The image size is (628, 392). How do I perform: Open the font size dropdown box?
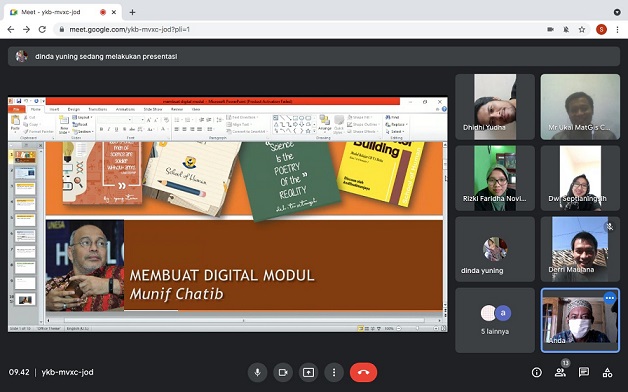pyautogui.click(x=139, y=120)
